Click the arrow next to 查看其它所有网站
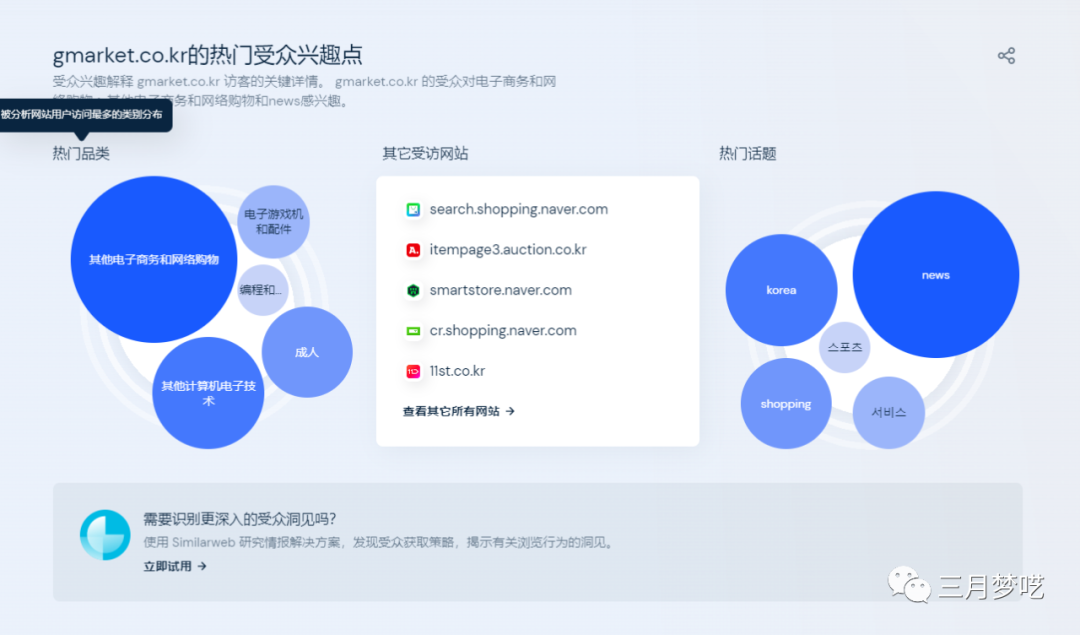The height and width of the screenshot is (635, 1080). 510,411
